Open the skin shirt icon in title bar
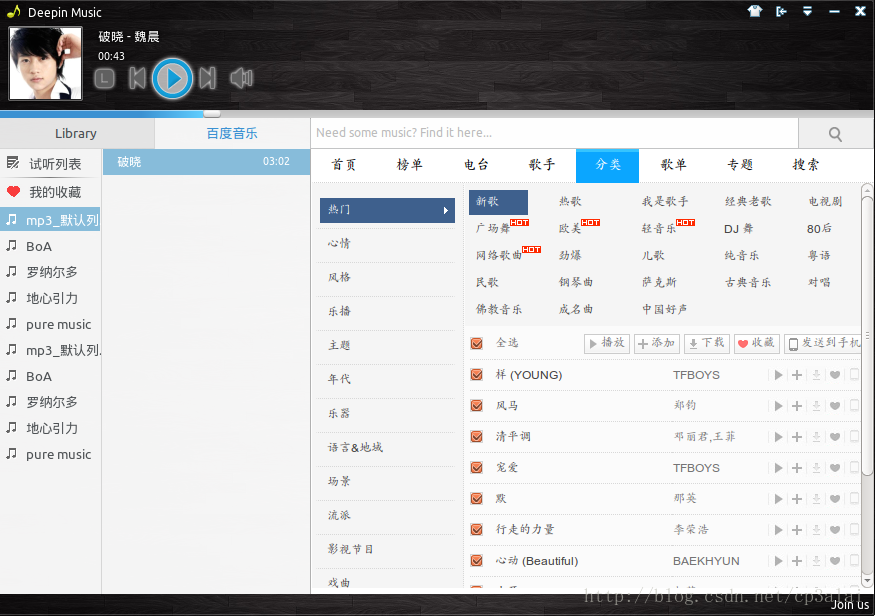 (x=755, y=11)
